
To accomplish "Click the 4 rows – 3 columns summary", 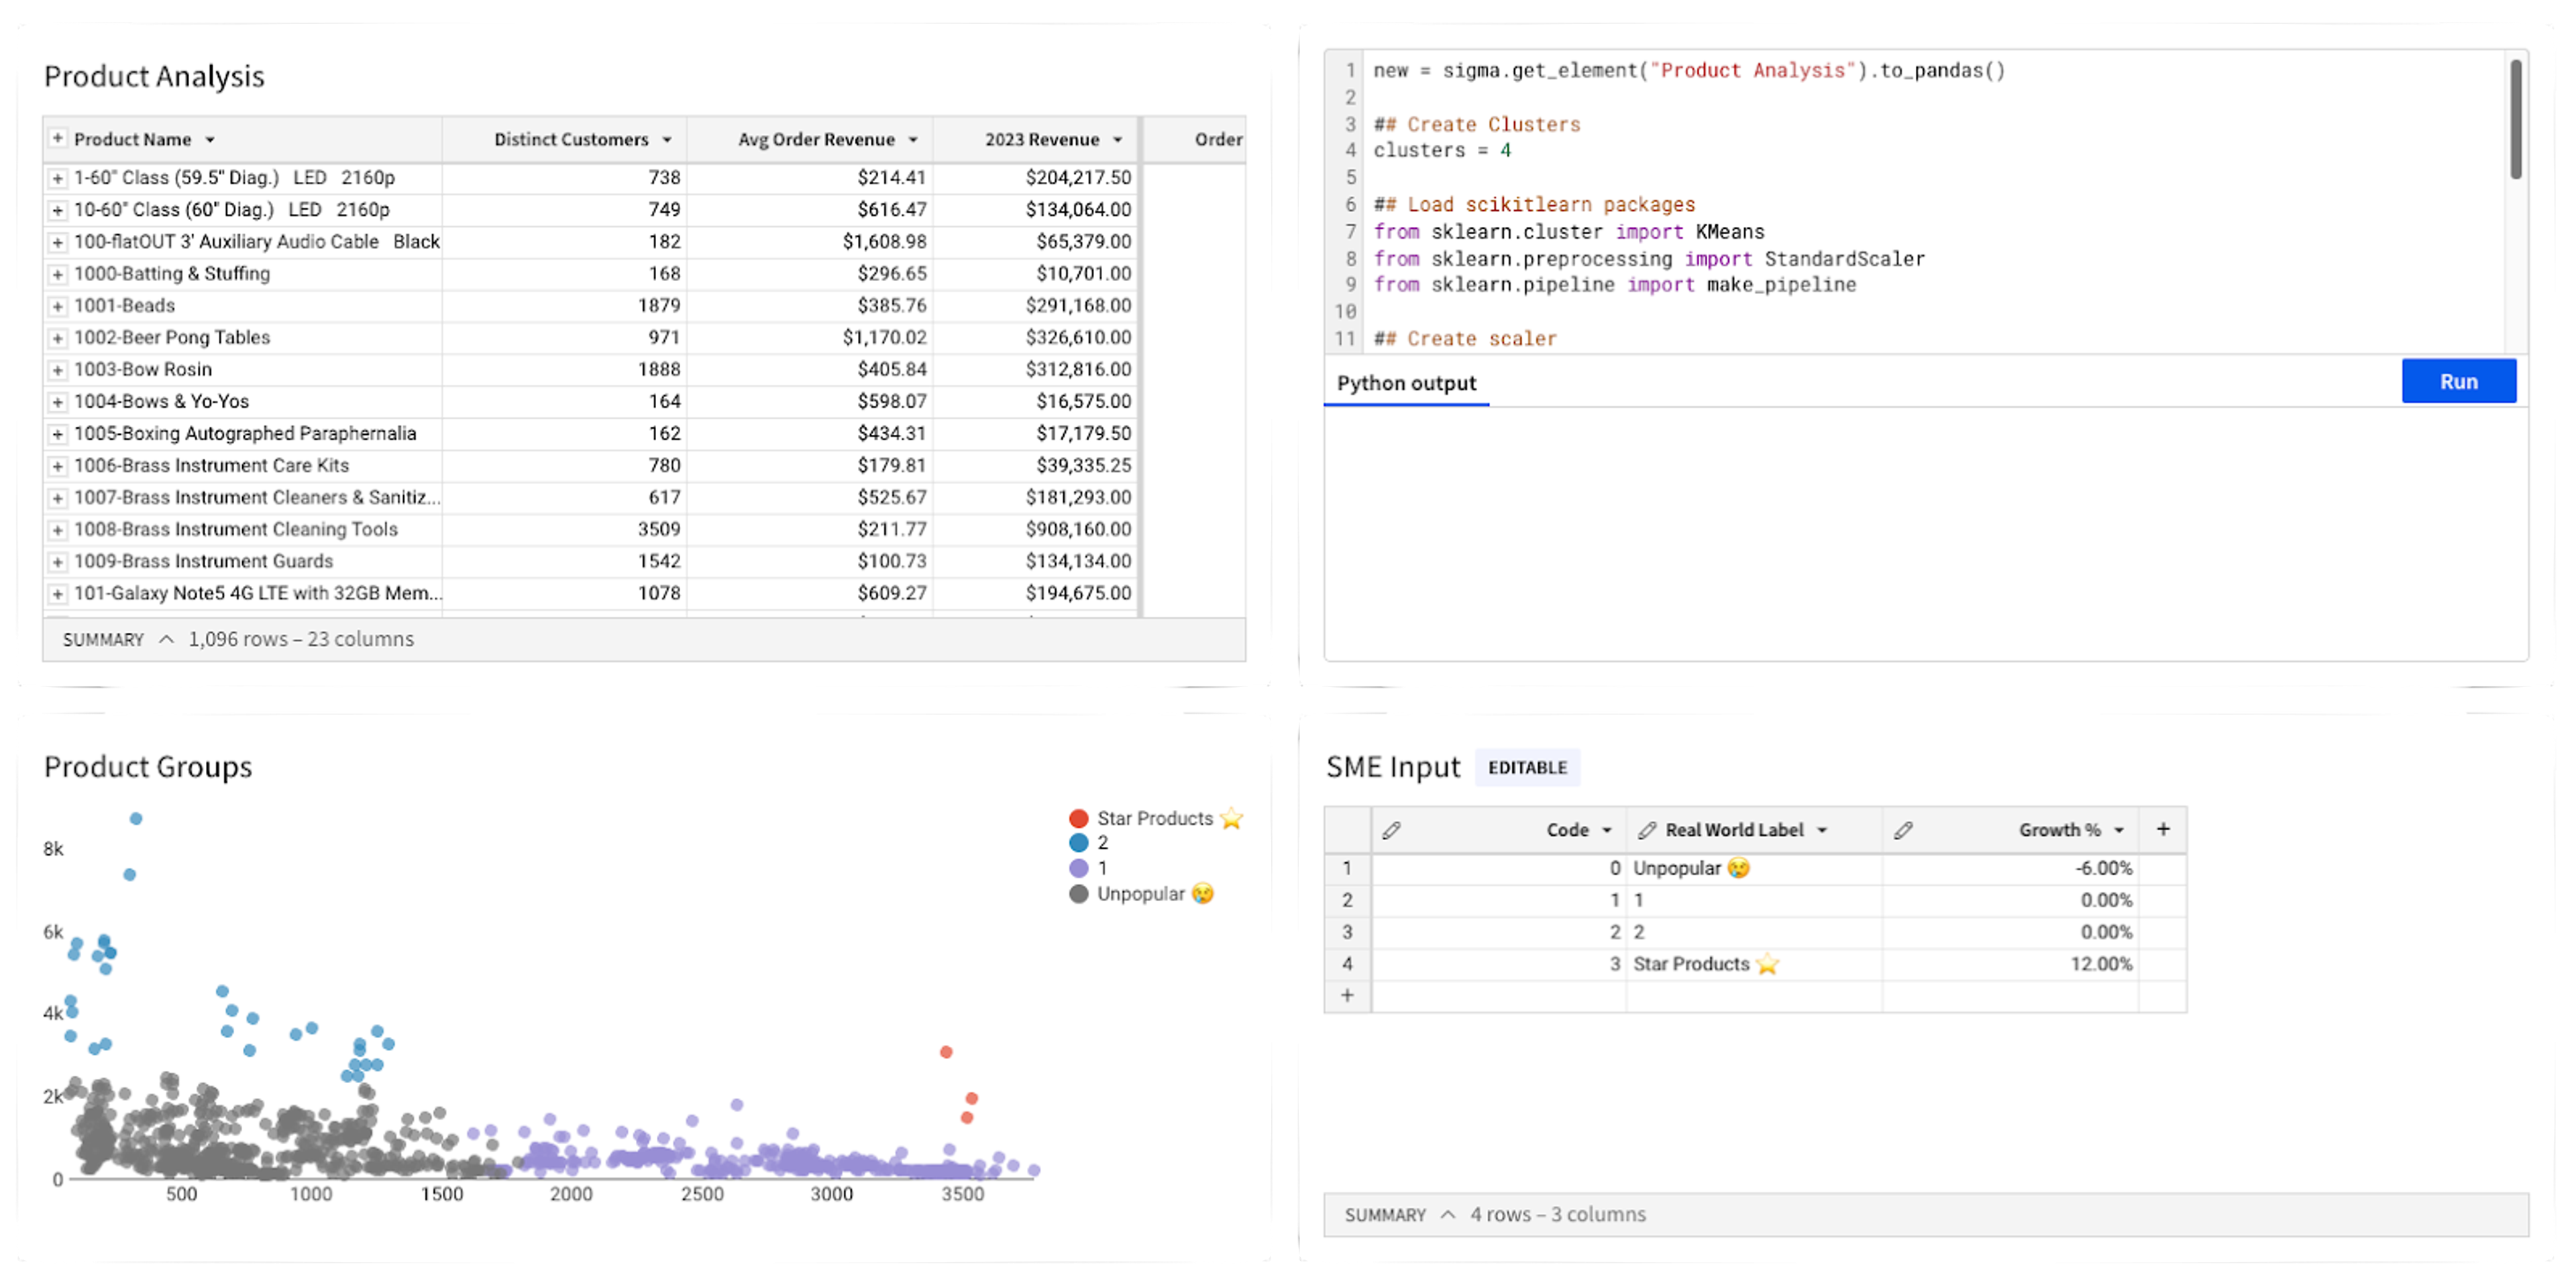I will coord(1558,1214).
